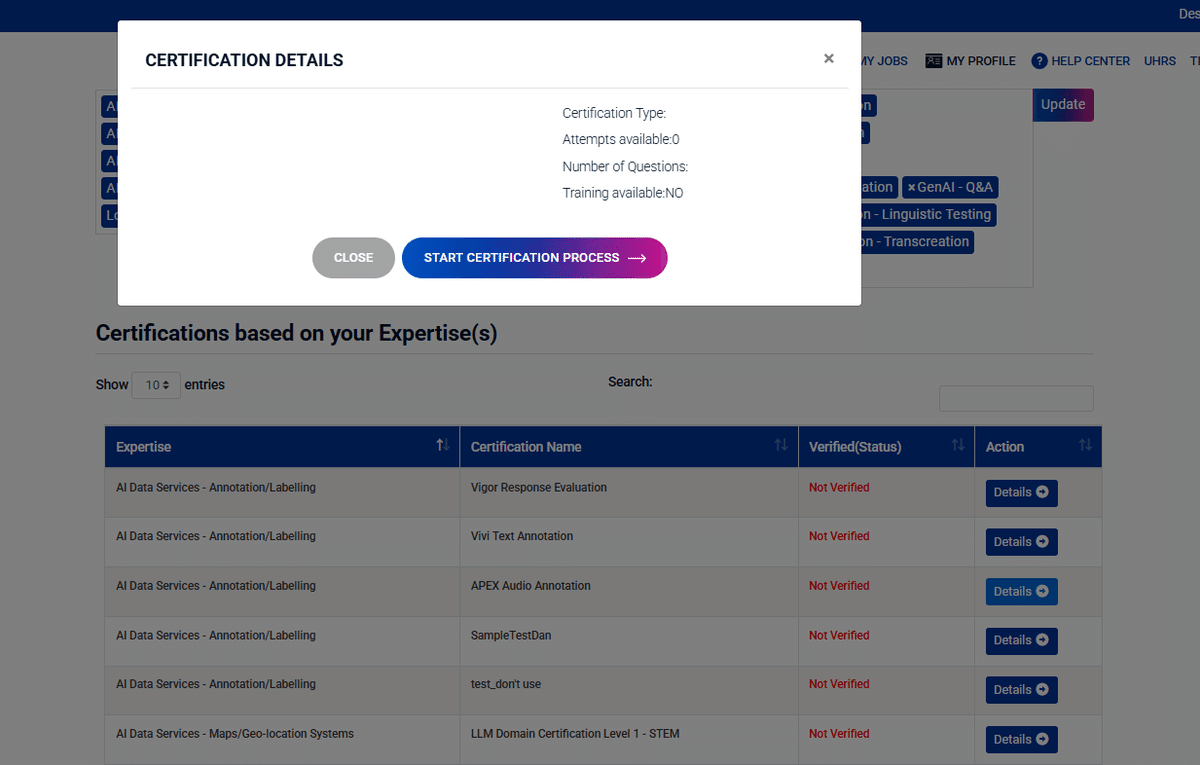
Task: Open Details for Vivi Text Annotation
Action: tap(1021, 542)
